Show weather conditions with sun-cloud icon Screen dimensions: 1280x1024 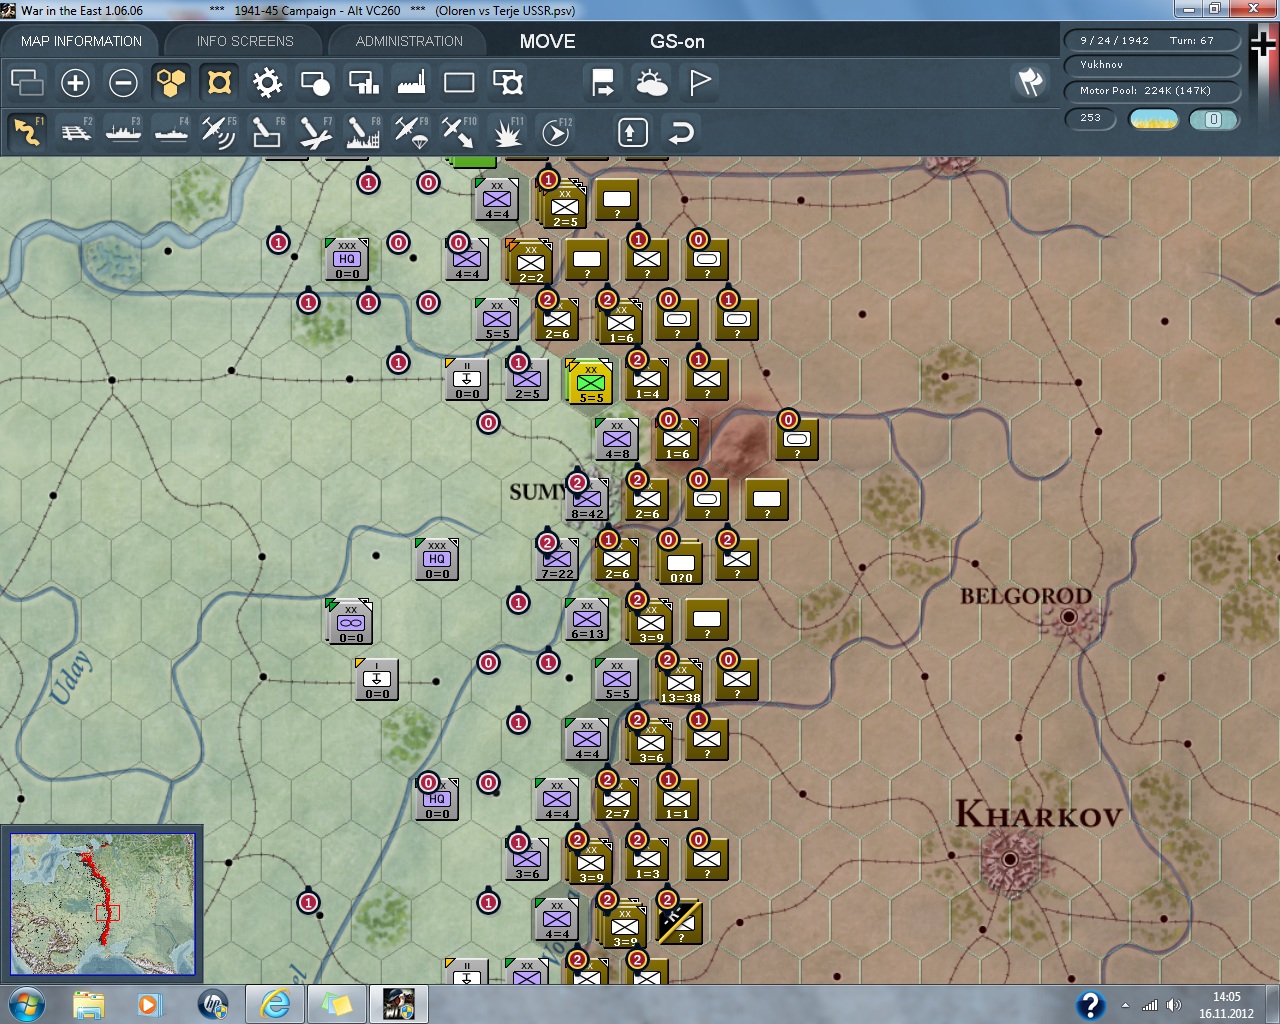pos(652,82)
